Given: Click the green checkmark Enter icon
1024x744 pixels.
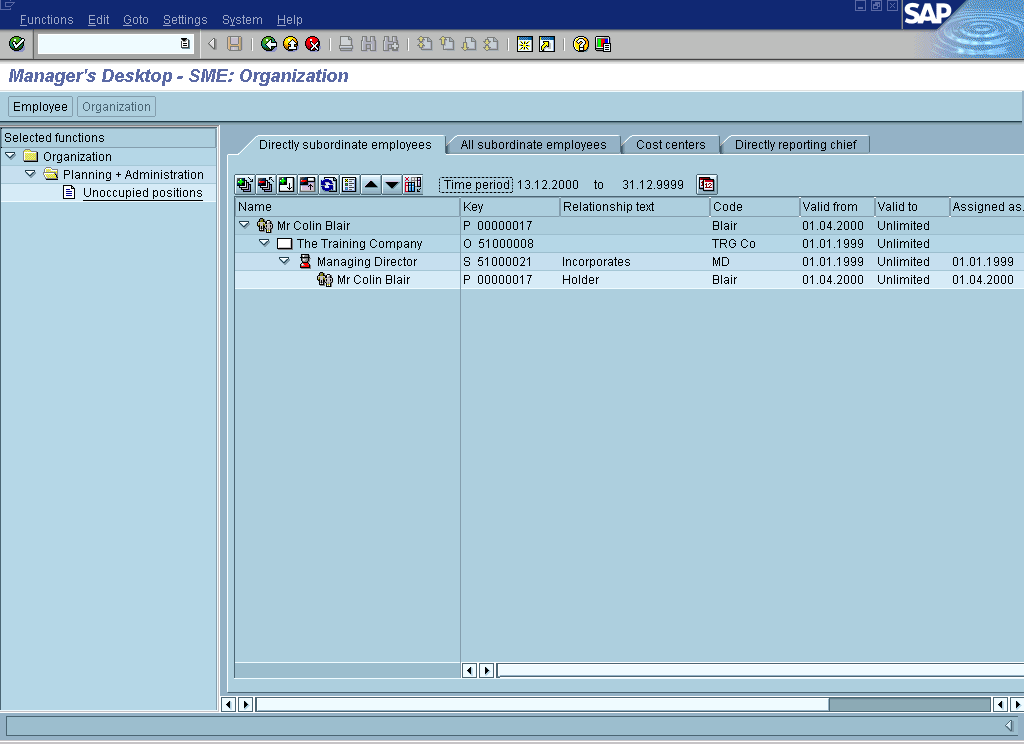Looking at the screenshot, I should [17, 44].
